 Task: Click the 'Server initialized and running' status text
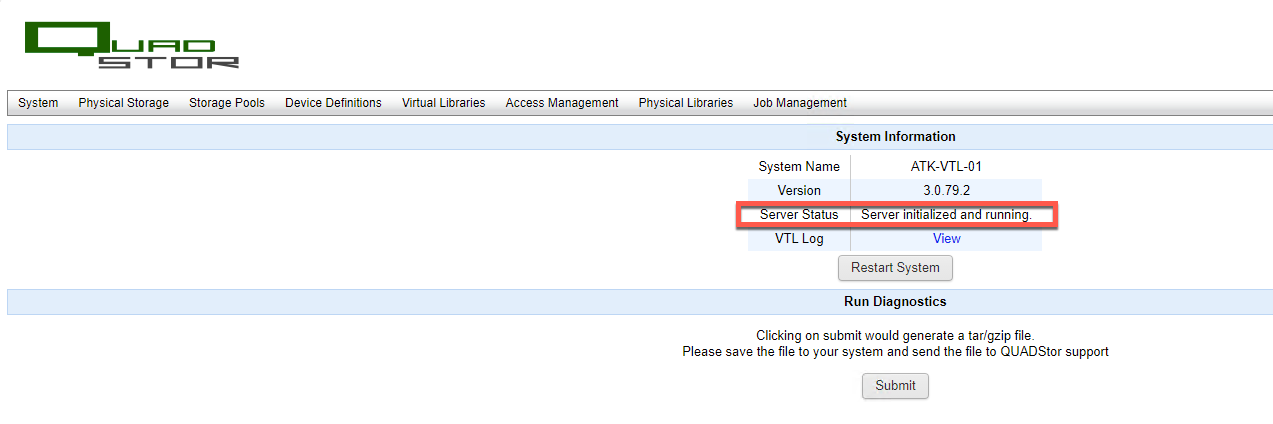tap(946, 215)
